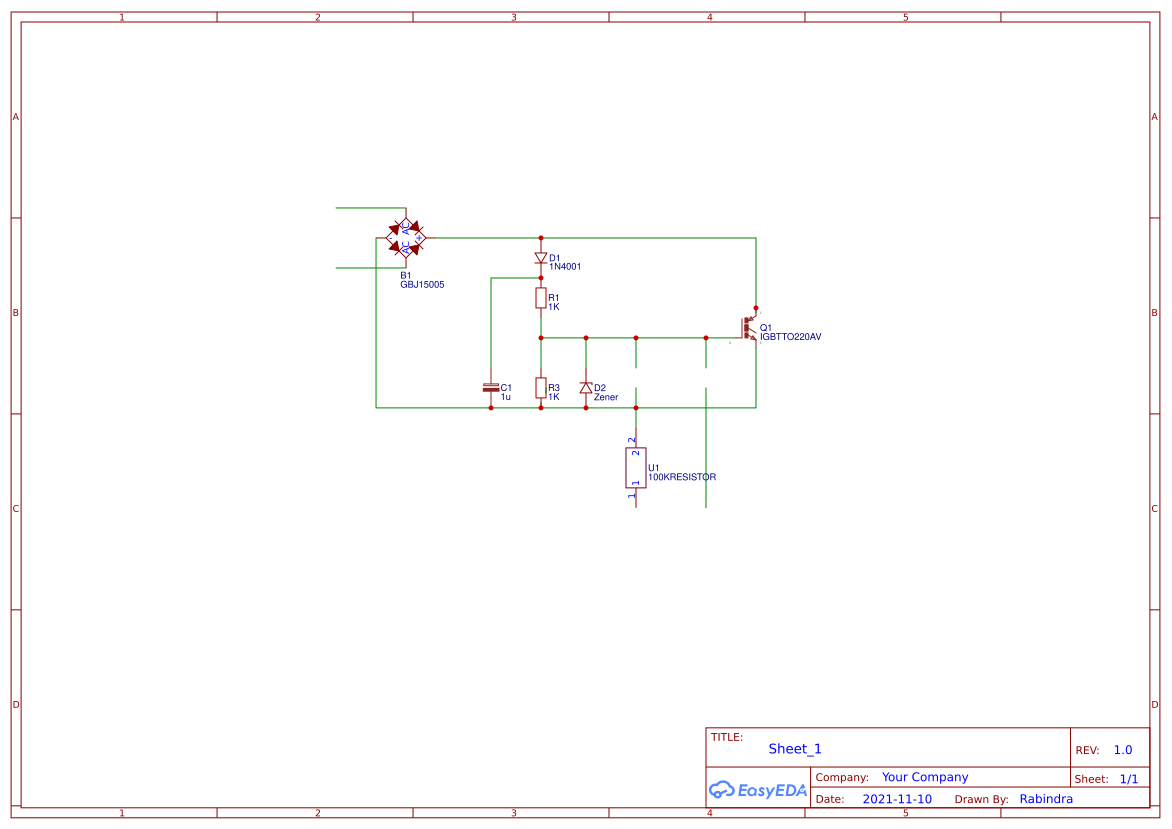The width and height of the screenshot is (1172, 829).
Task: Click the date 2021-11-10
Action: coord(897,798)
